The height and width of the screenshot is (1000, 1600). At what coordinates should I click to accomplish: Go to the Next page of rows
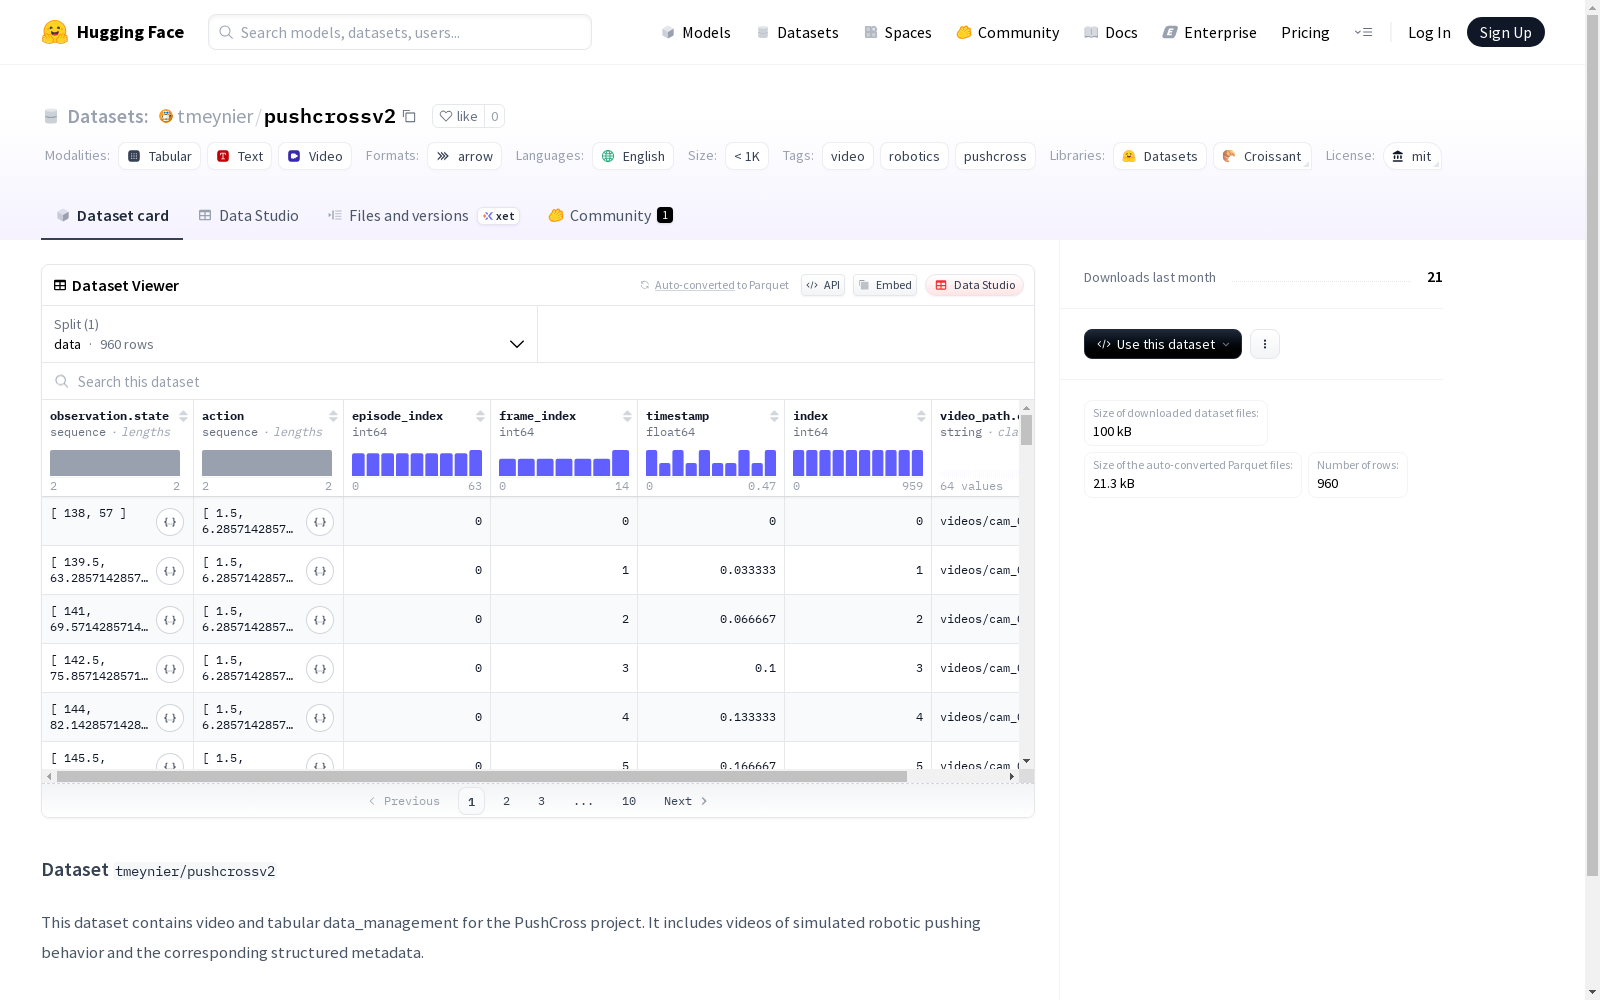686,801
